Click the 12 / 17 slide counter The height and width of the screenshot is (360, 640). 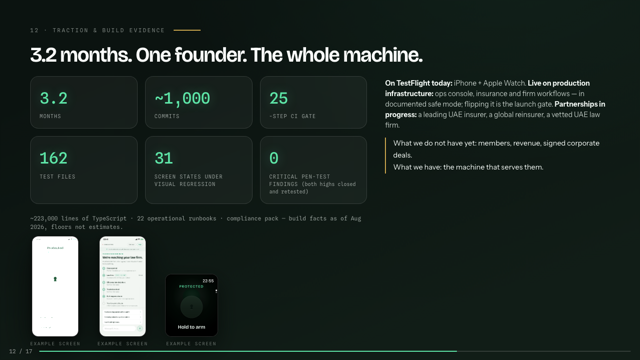[x=20, y=351]
